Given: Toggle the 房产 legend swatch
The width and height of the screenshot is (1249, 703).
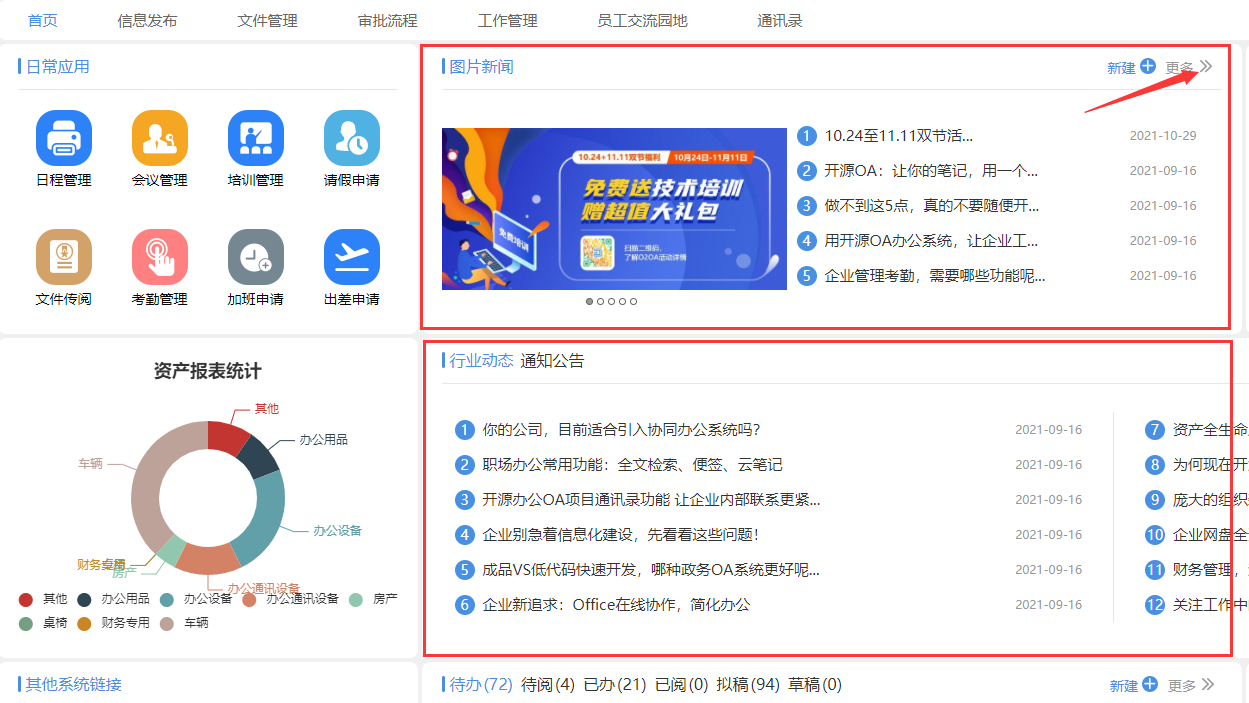Looking at the screenshot, I should pyautogui.click(x=355, y=599).
